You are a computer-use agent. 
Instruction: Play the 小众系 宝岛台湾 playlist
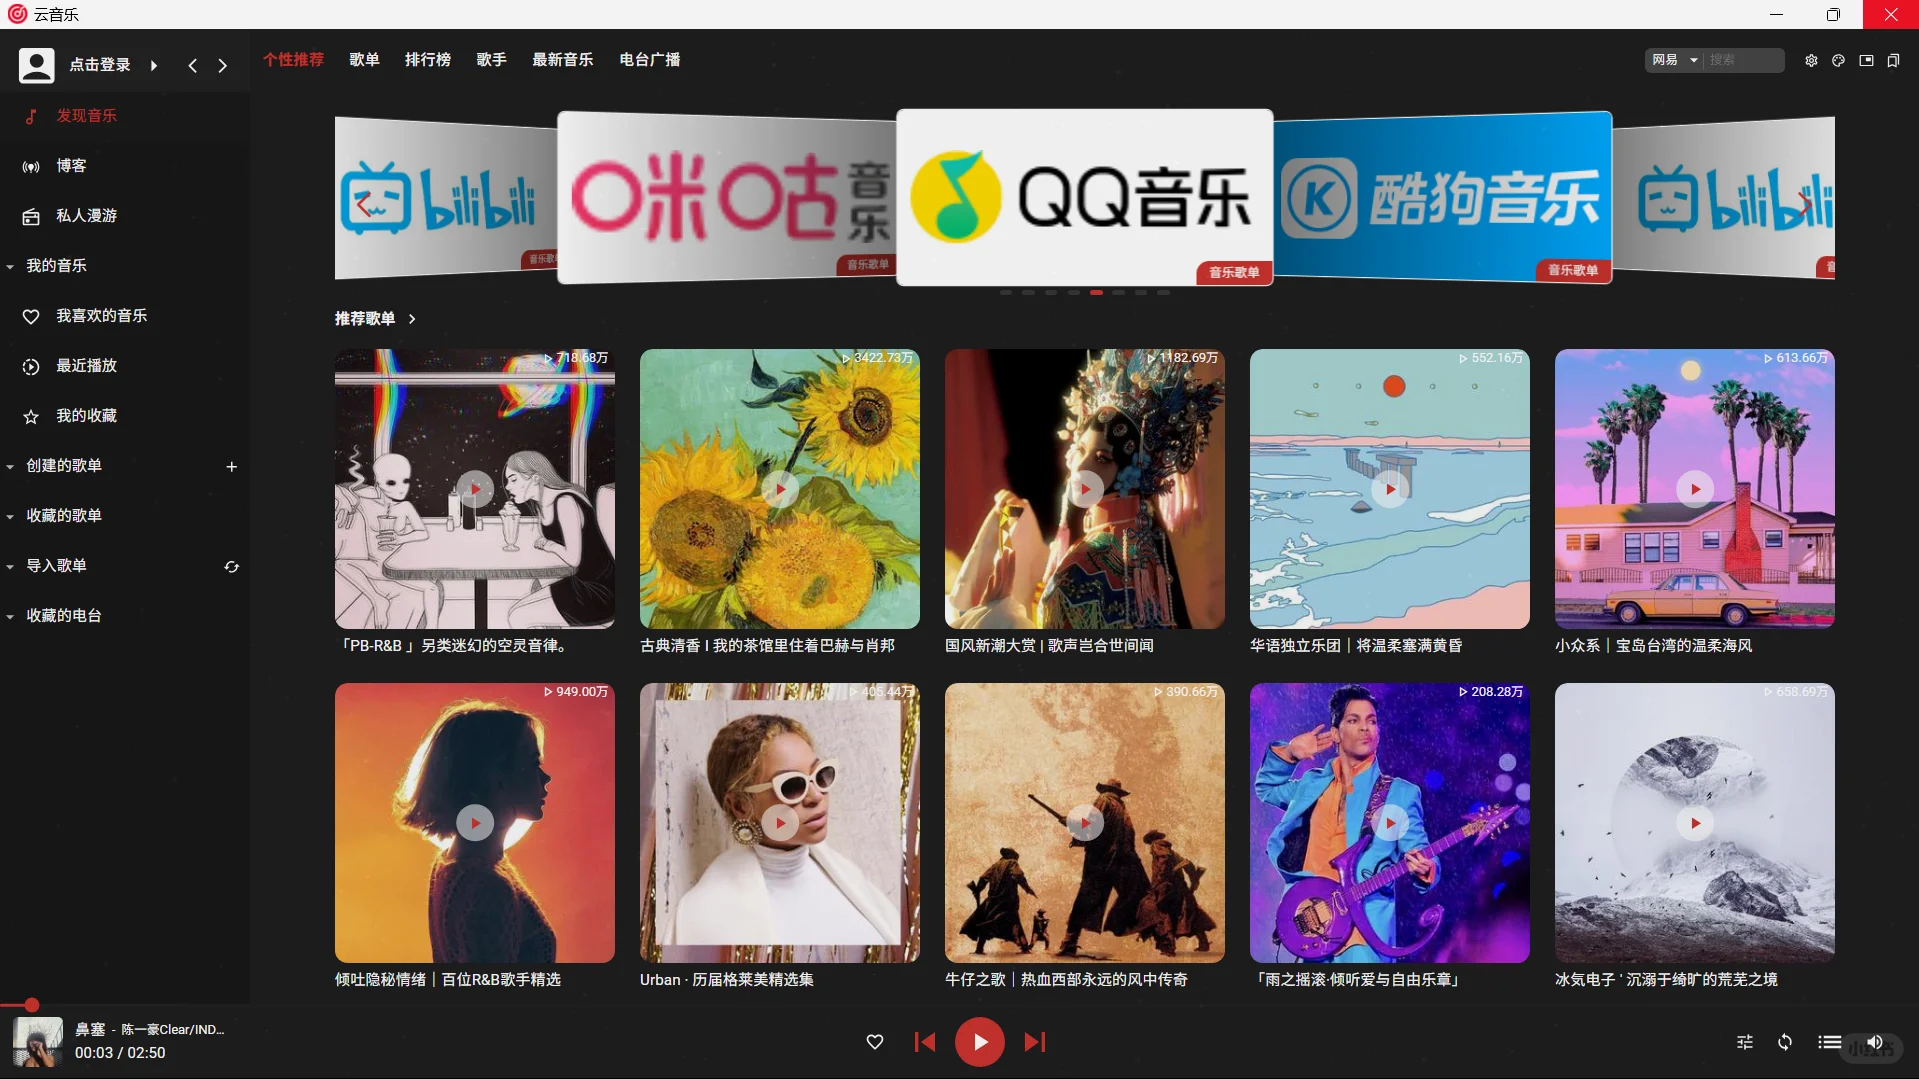[x=1695, y=489]
